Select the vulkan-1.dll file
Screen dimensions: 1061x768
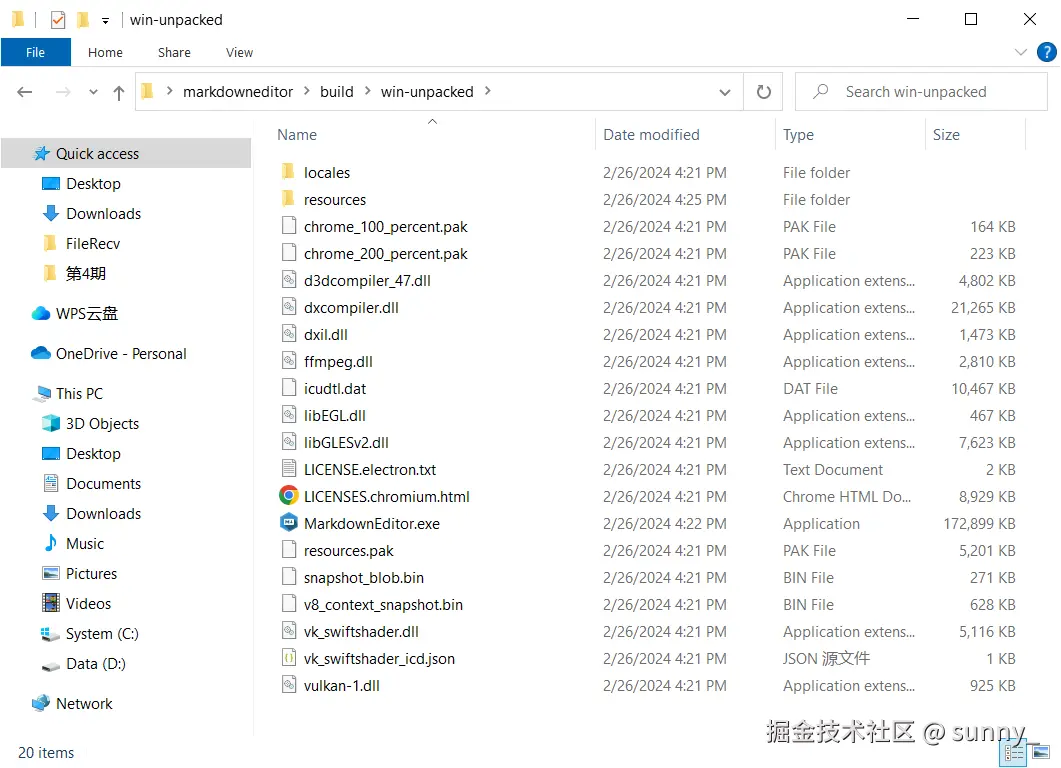pos(341,685)
